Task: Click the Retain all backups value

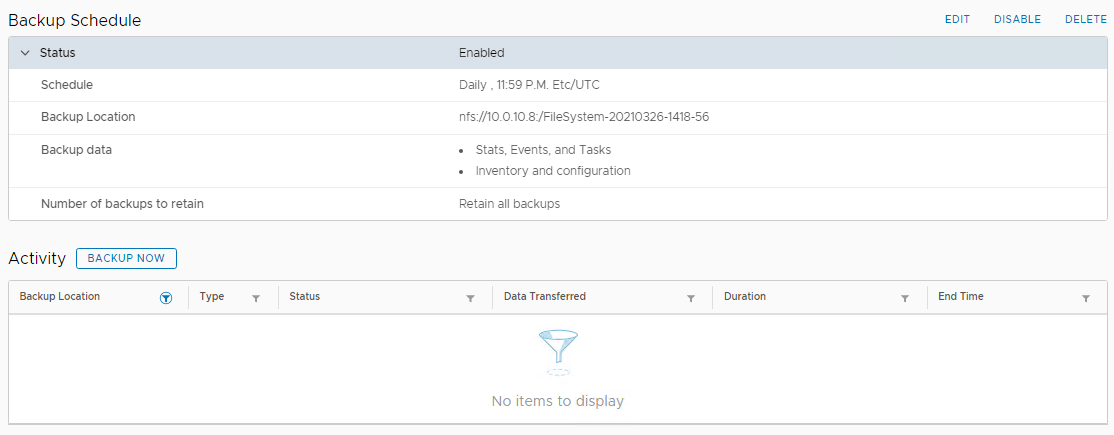Action: coord(509,204)
